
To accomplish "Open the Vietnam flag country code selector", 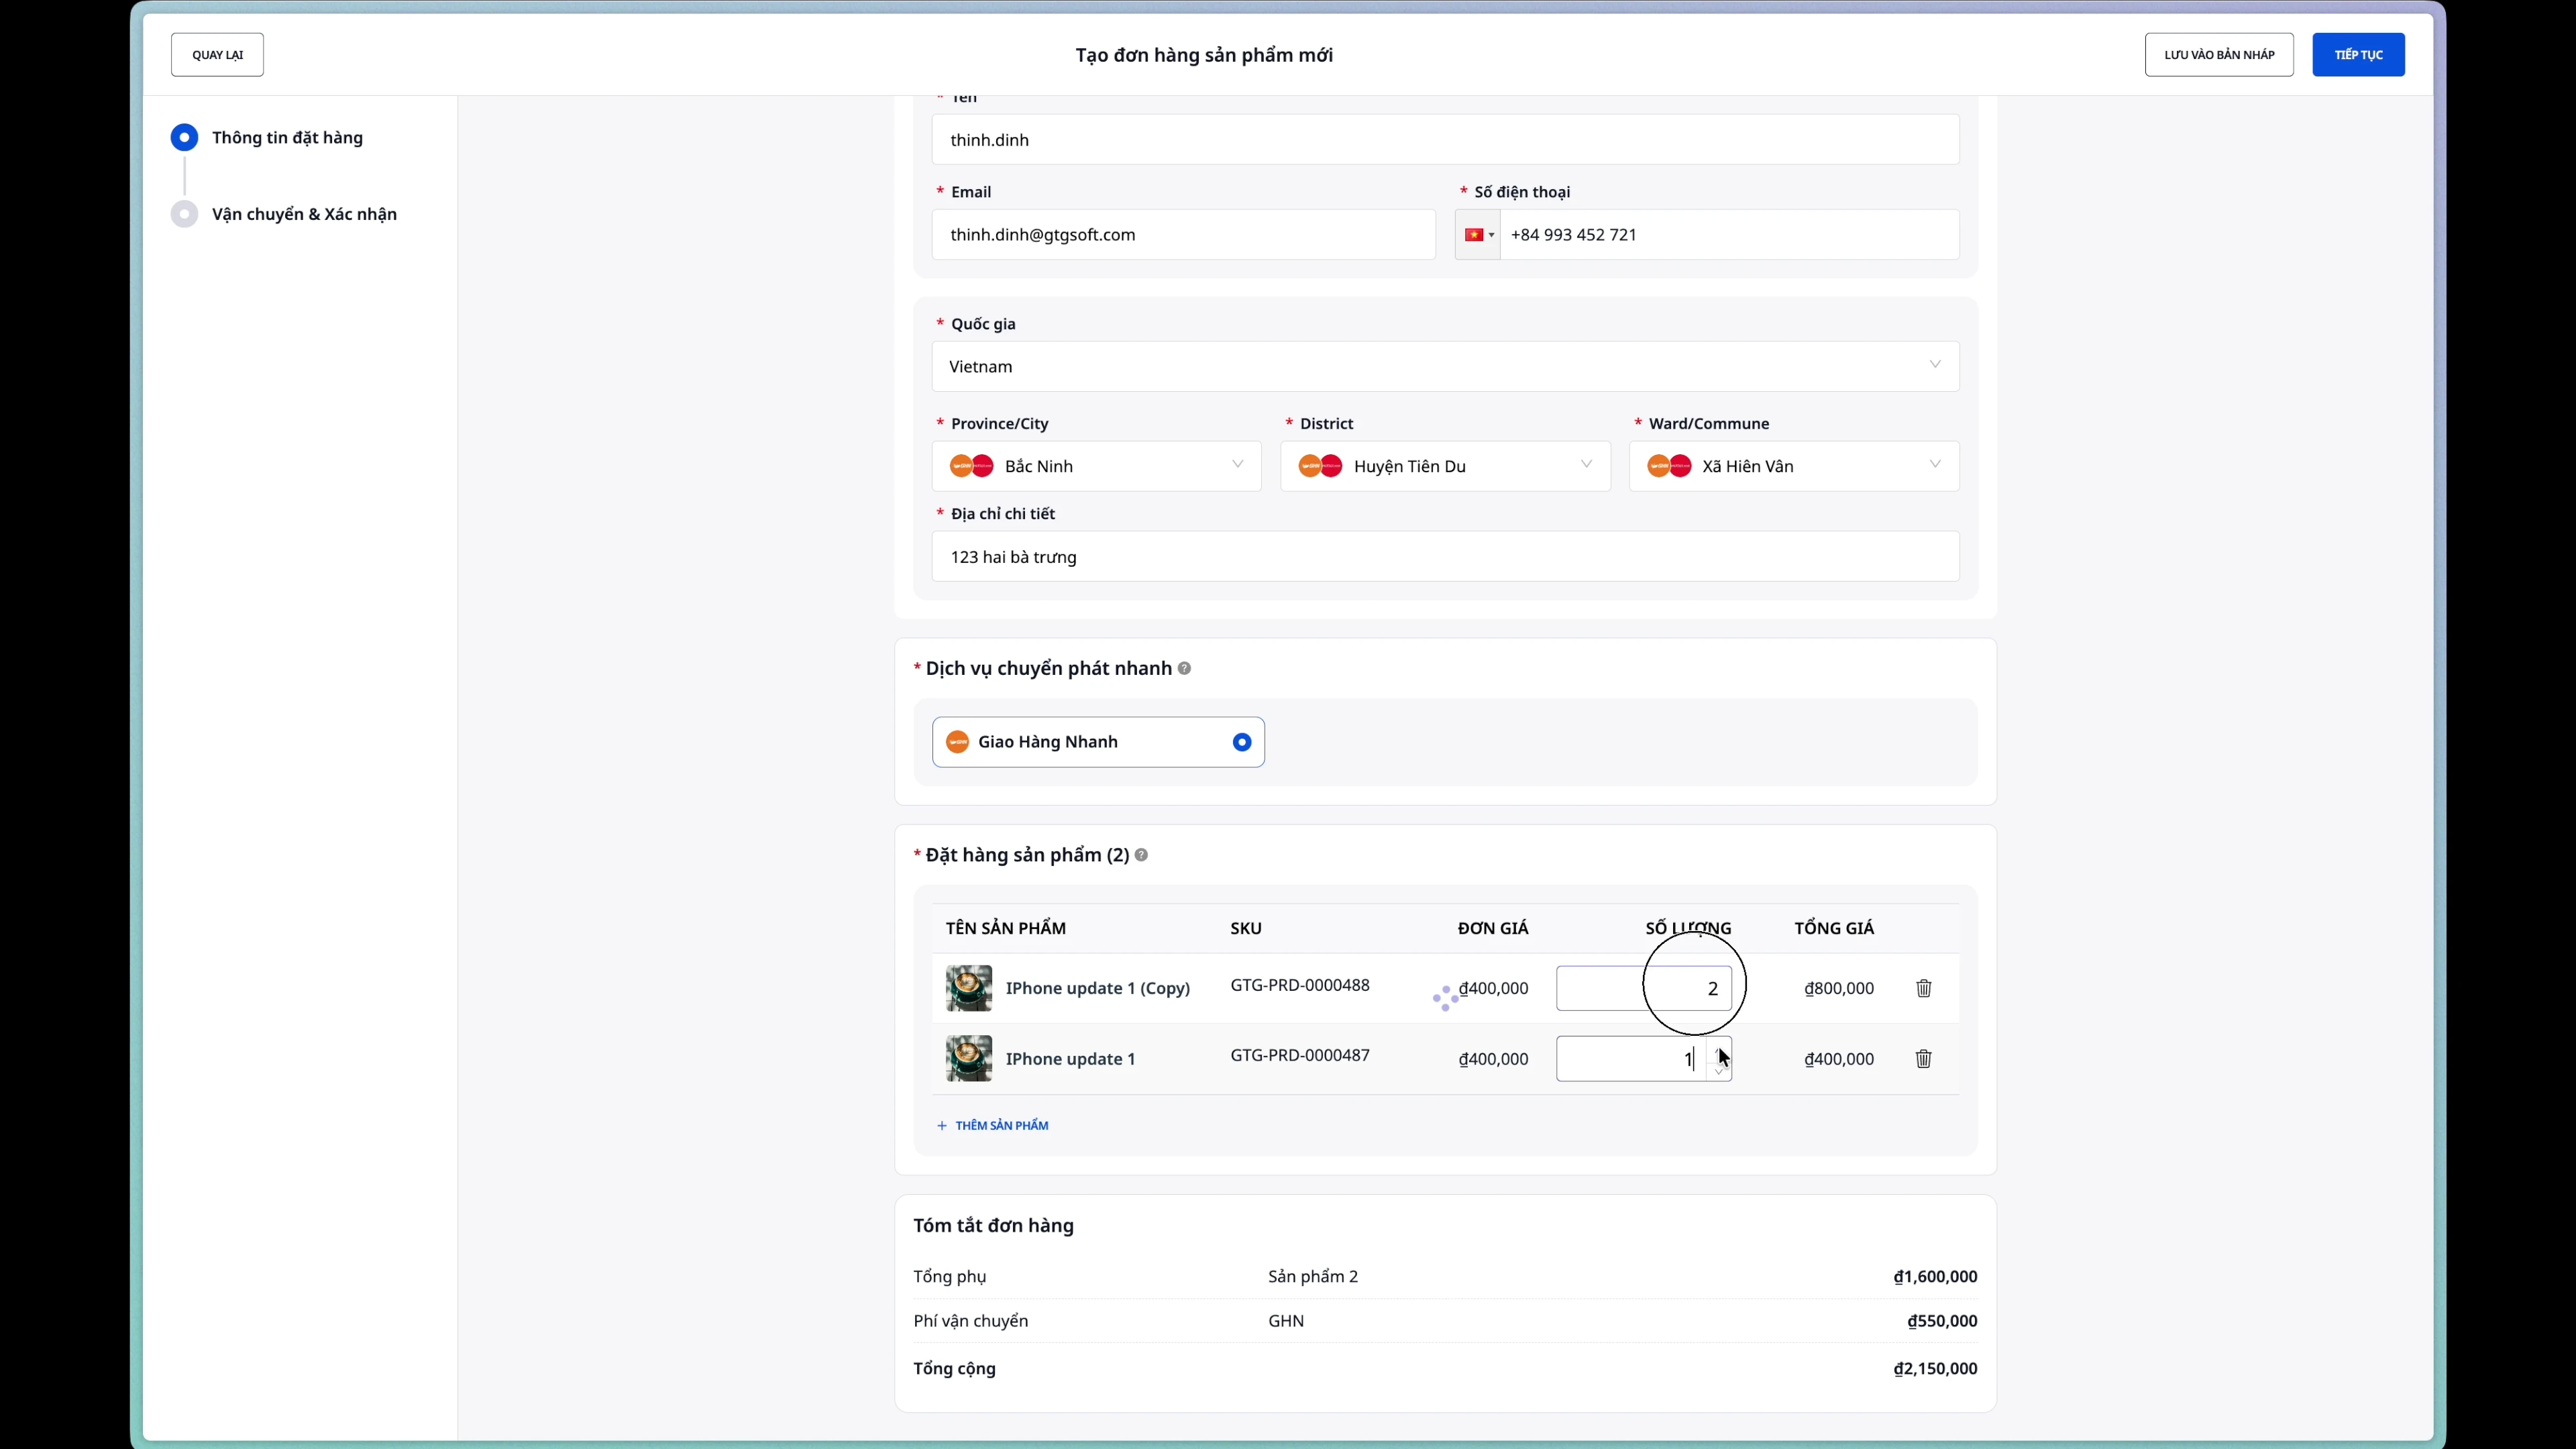I will click(1477, 235).
